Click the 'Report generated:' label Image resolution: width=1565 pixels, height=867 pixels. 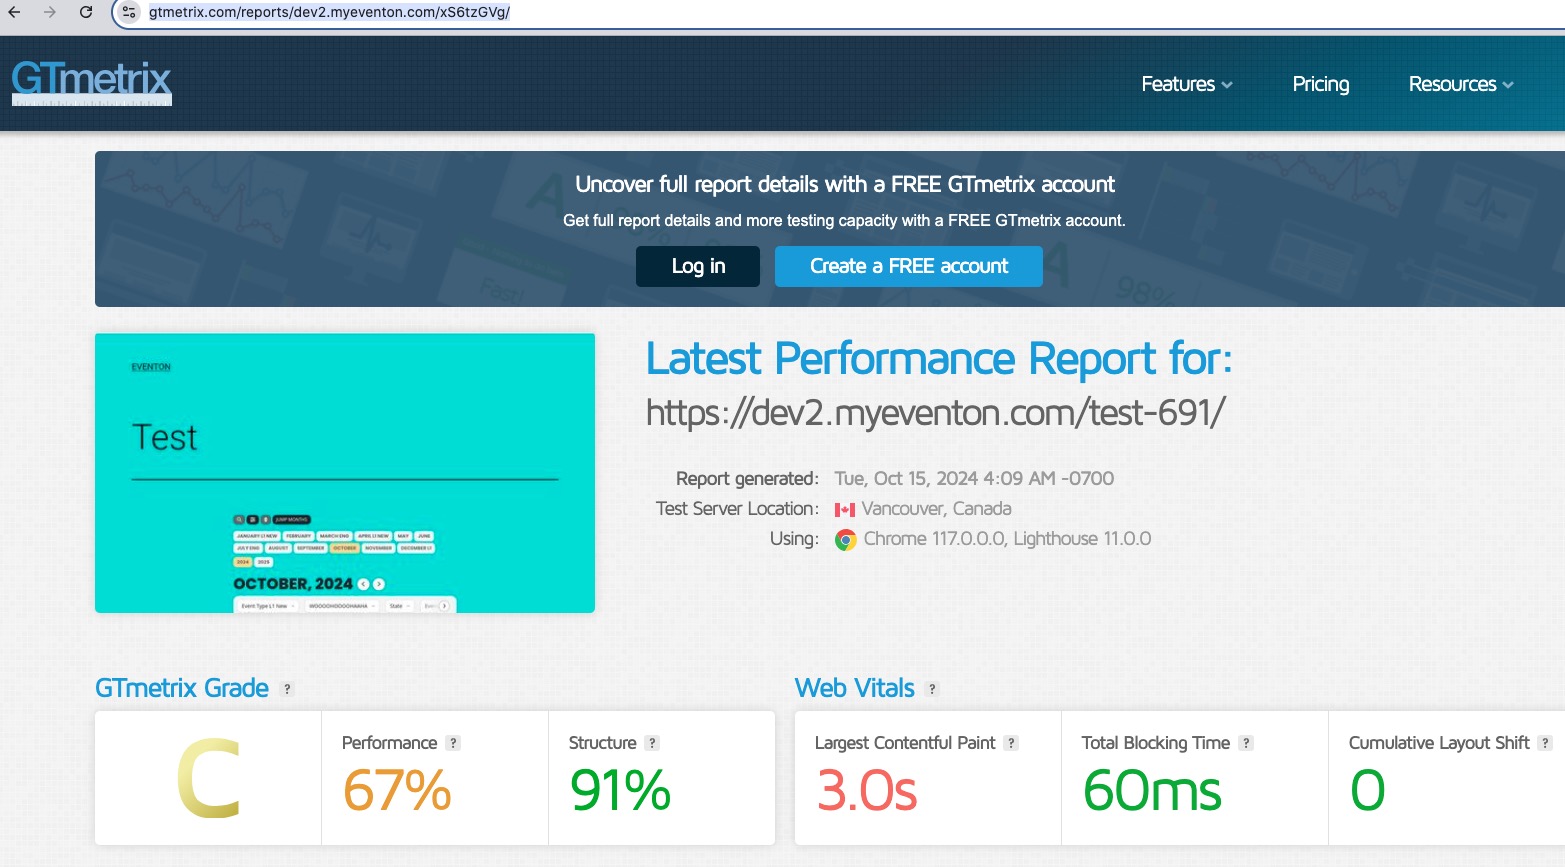(x=747, y=478)
